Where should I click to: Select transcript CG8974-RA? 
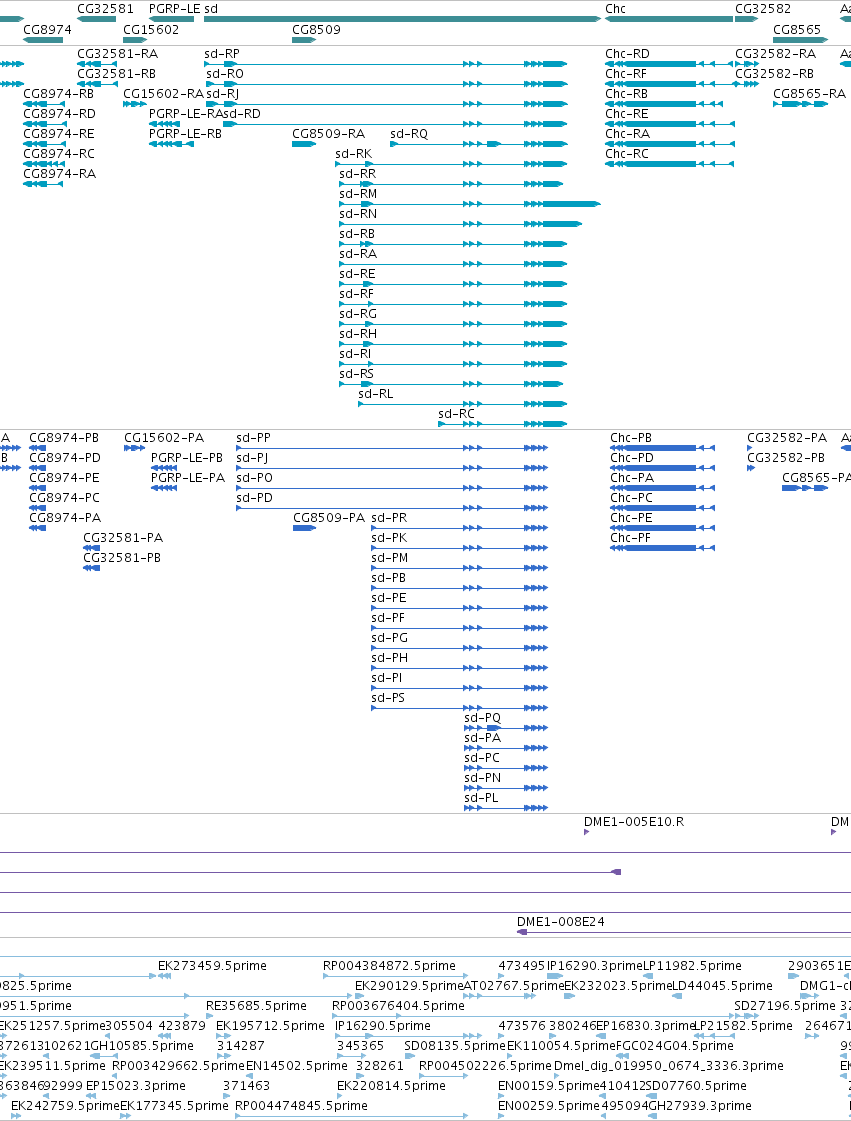(x=43, y=184)
